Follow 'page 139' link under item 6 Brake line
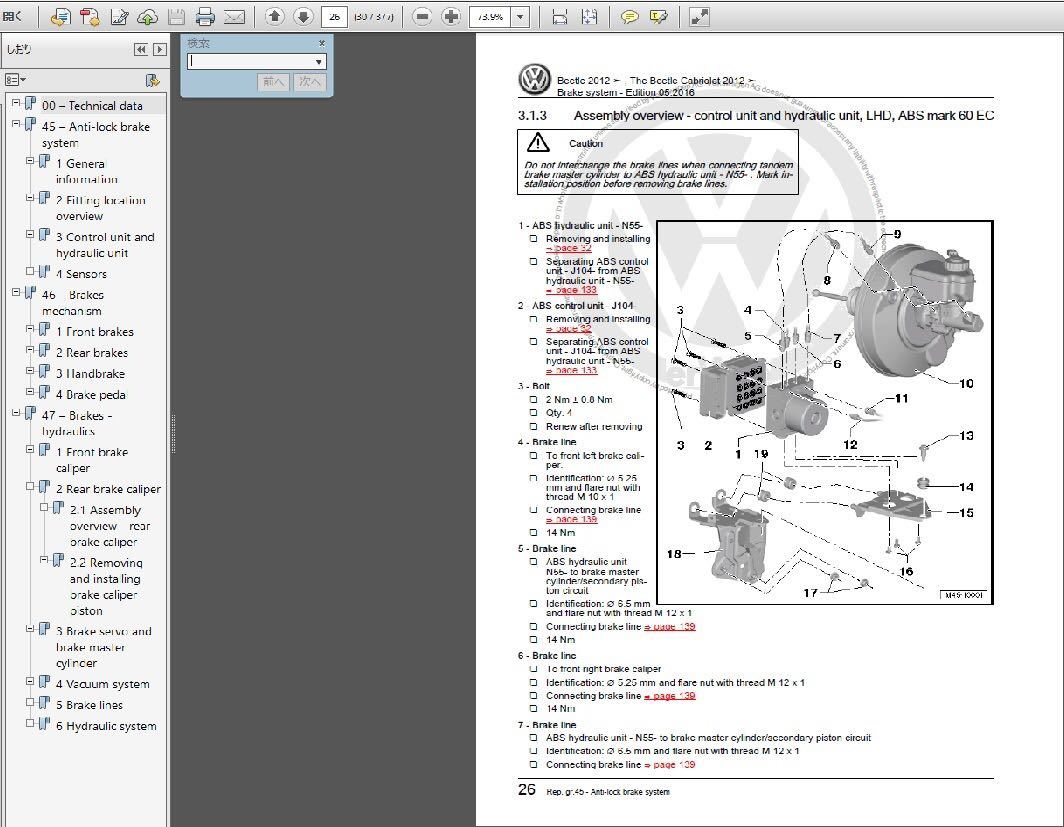1064x827 pixels. pos(670,696)
